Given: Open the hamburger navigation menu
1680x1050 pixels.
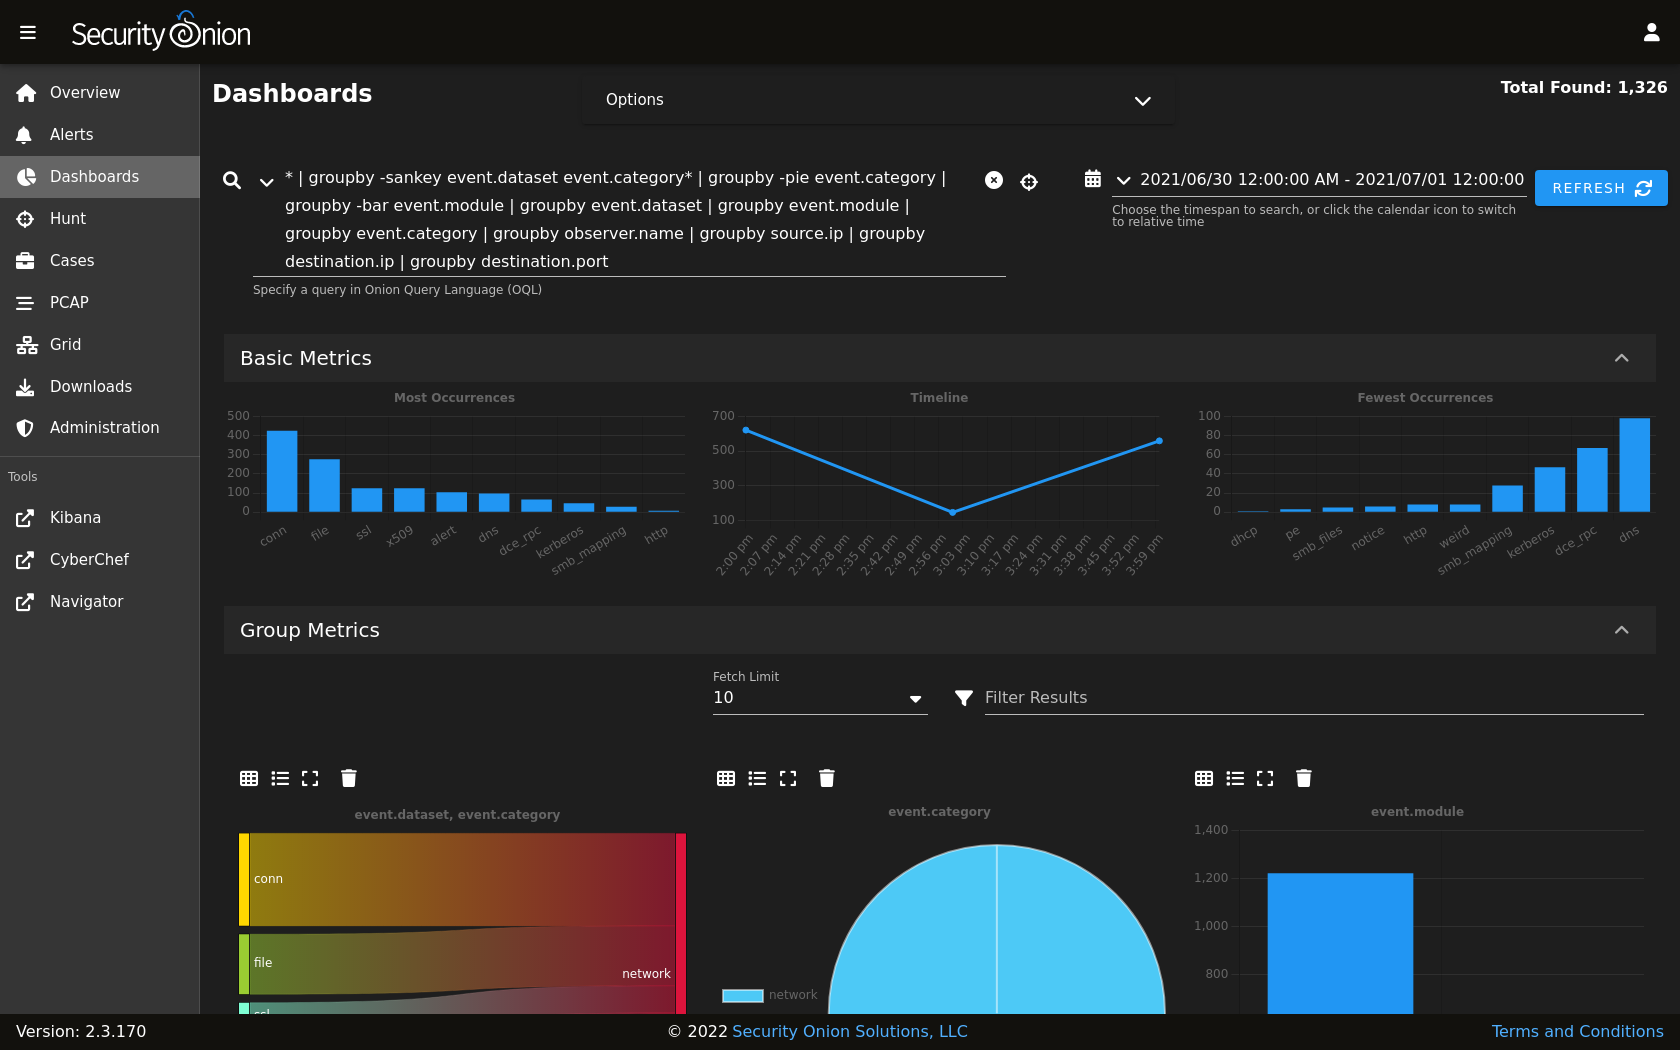Looking at the screenshot, I should (28, 33).
